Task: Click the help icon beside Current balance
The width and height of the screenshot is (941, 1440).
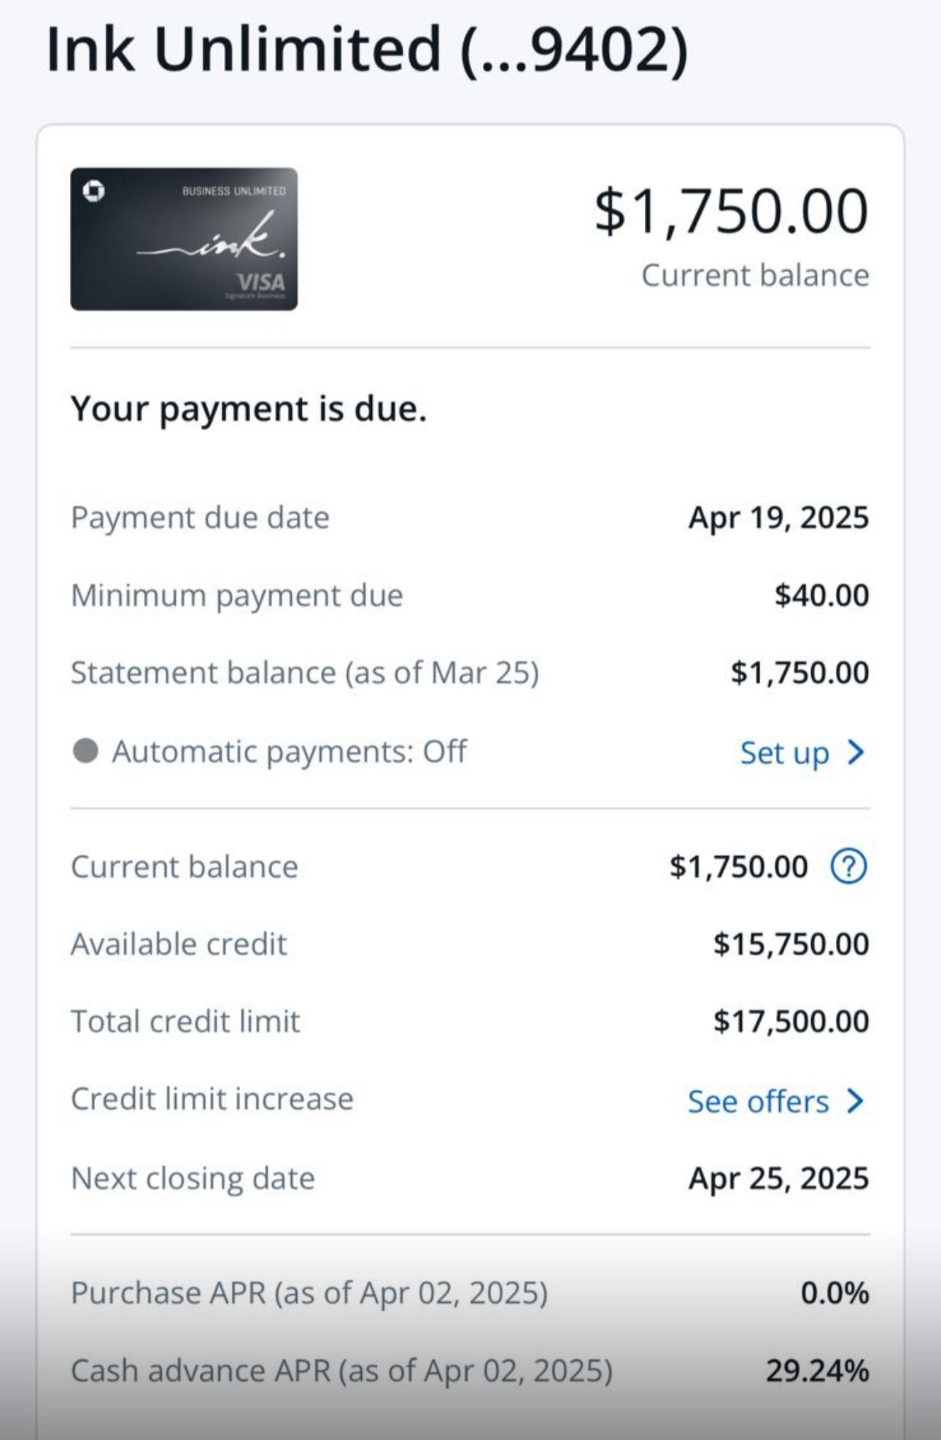Action: [848, 866]
